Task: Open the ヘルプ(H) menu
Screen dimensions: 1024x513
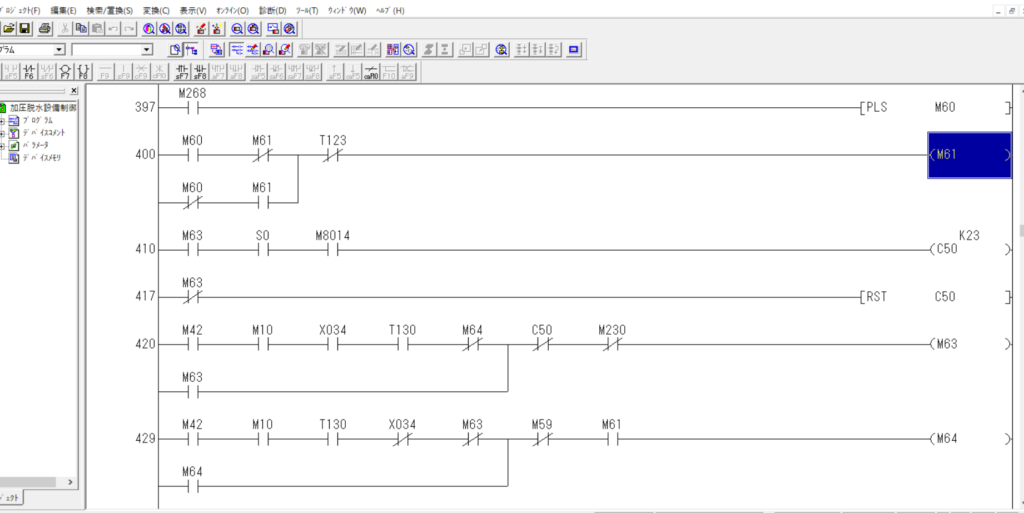Action: pos(390,10)
